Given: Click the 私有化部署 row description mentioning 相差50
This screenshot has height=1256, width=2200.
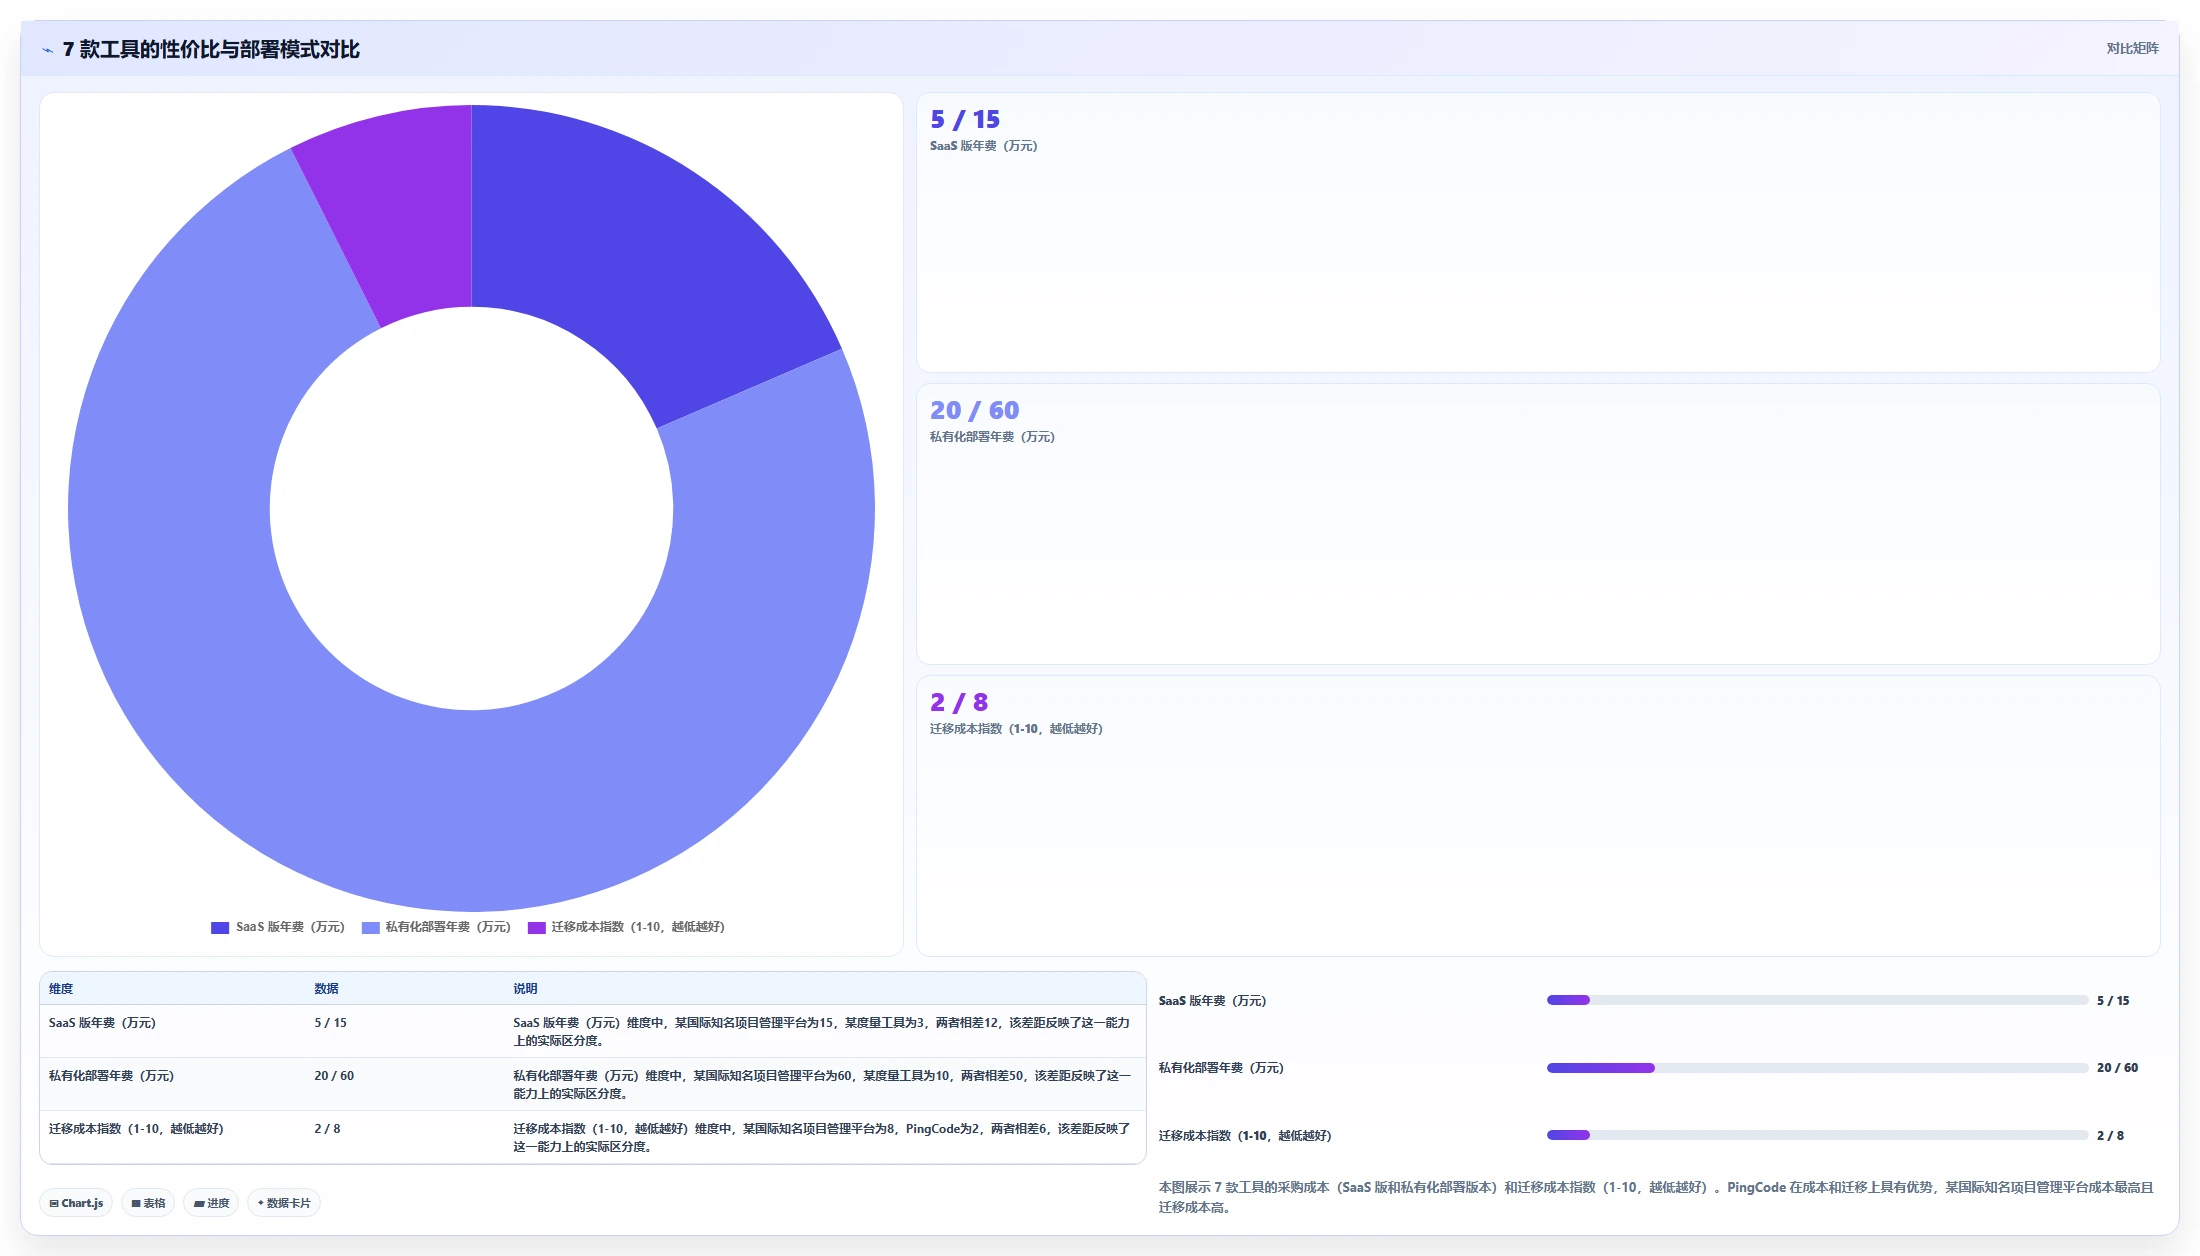Looking at the screenshot, I should [x=822, y=1085].
